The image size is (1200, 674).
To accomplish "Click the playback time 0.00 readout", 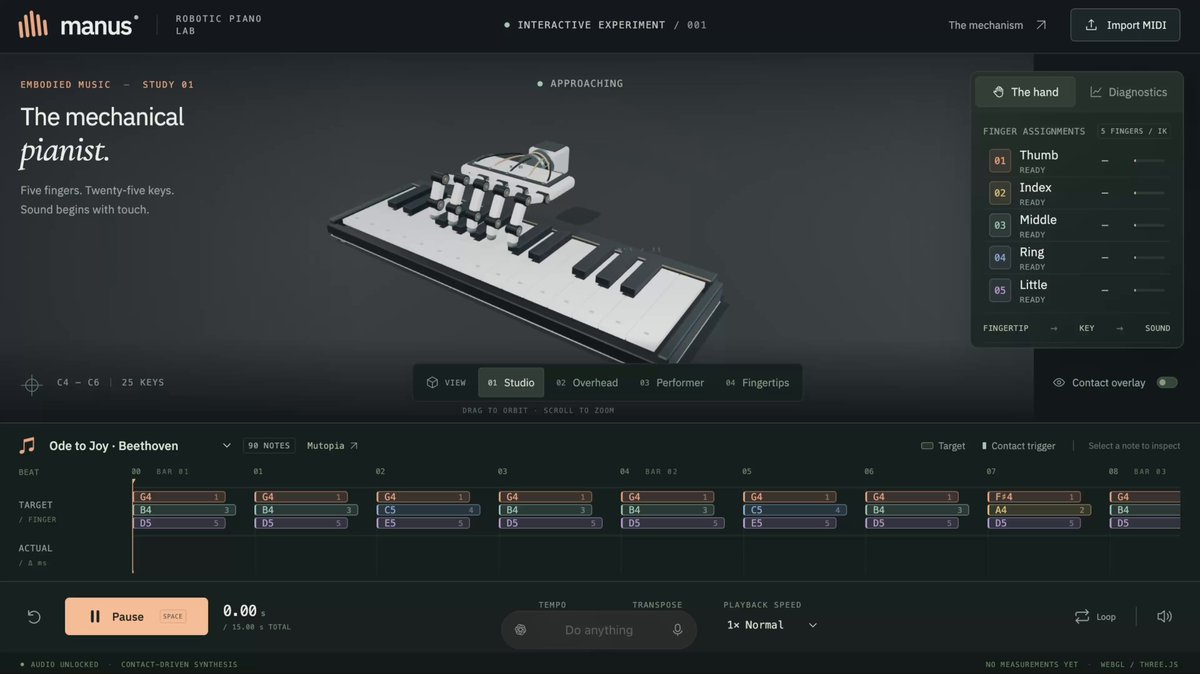I will tap(240, 611).
